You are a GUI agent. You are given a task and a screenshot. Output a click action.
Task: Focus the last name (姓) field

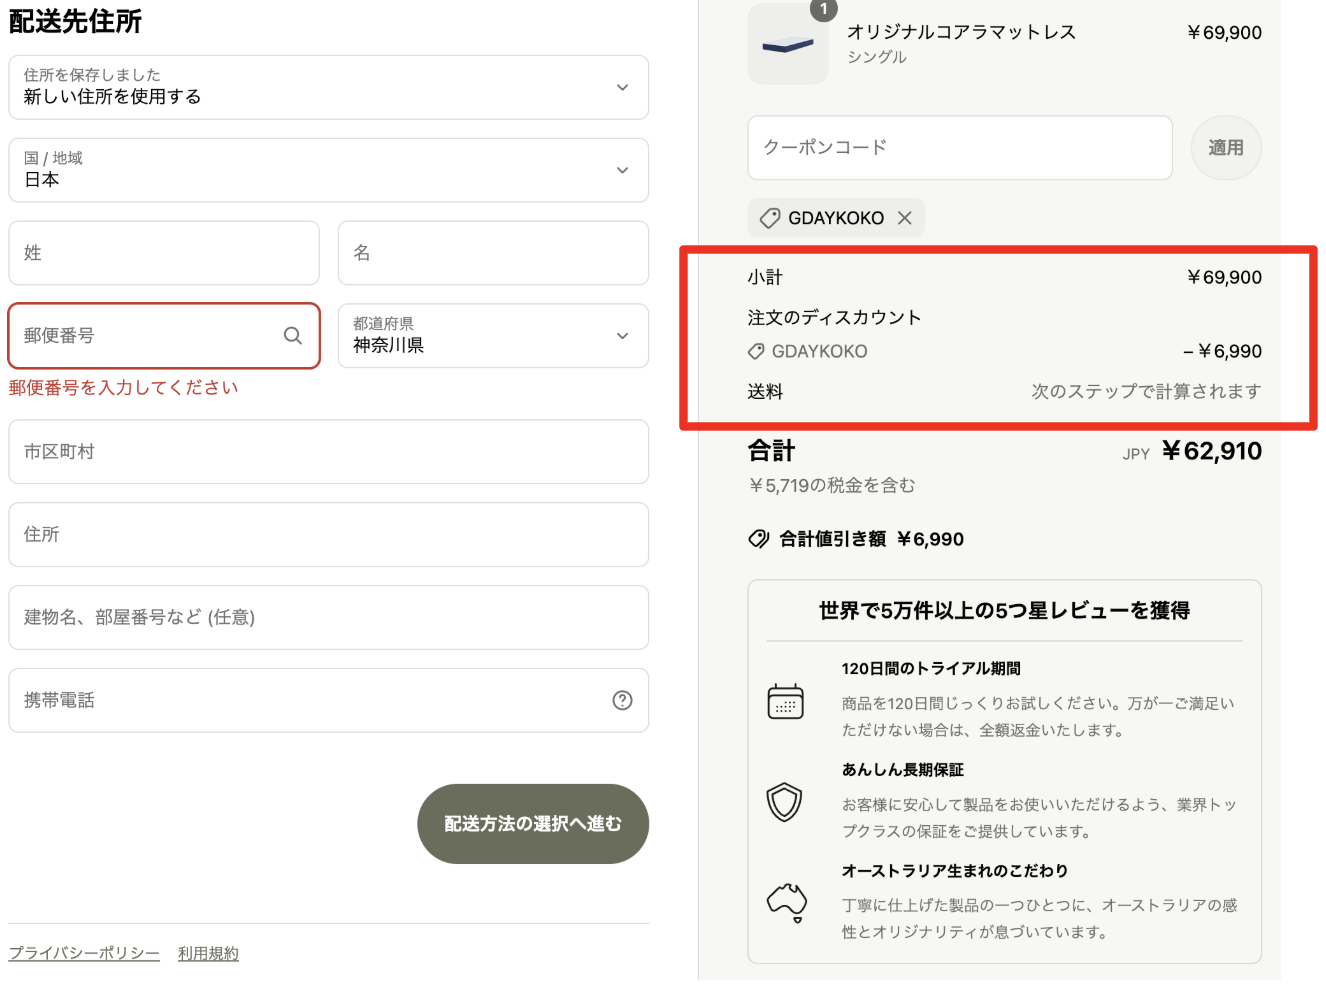(164, 253)
